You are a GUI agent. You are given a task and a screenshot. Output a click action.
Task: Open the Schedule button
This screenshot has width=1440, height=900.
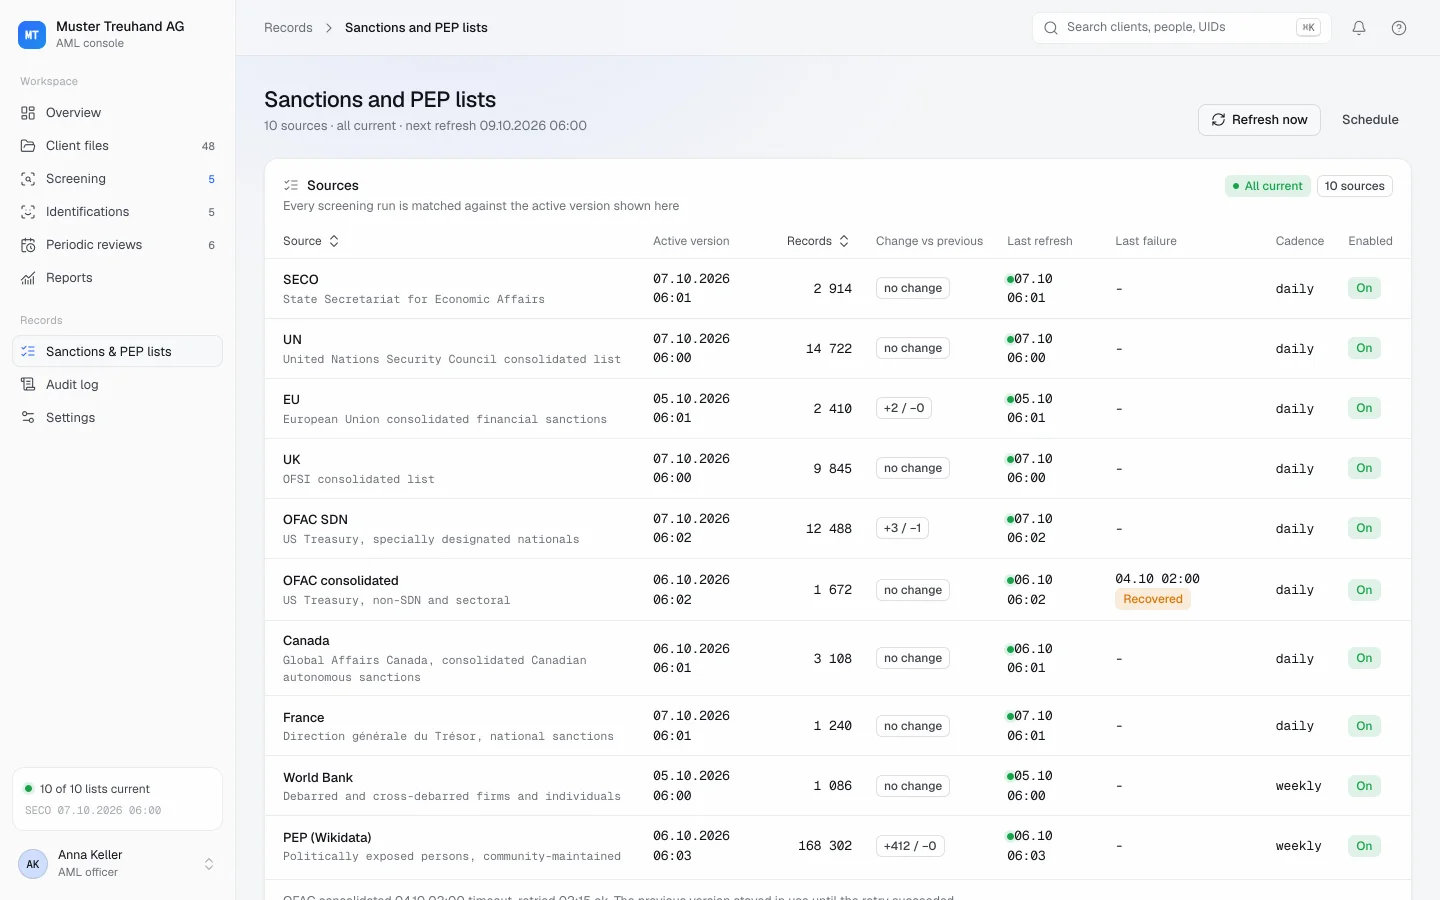(x=1370, y=120)
